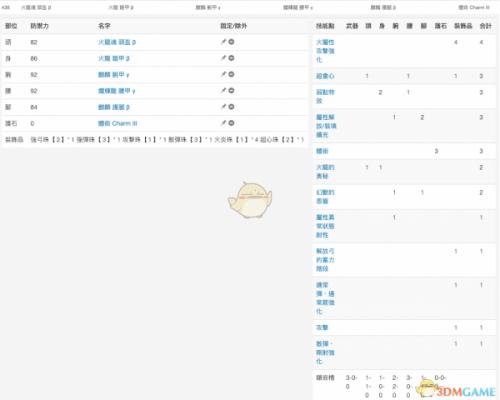This screenshot has width=500, height=400.
Task: Open the 超會心 skill link
Action: tap(325, 76)
